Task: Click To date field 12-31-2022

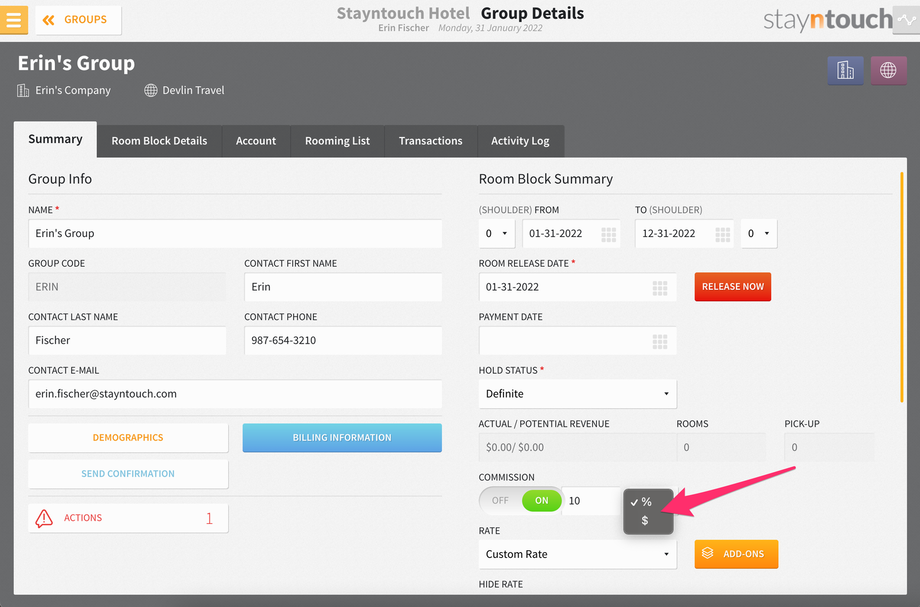Action: tap(684, 233)
